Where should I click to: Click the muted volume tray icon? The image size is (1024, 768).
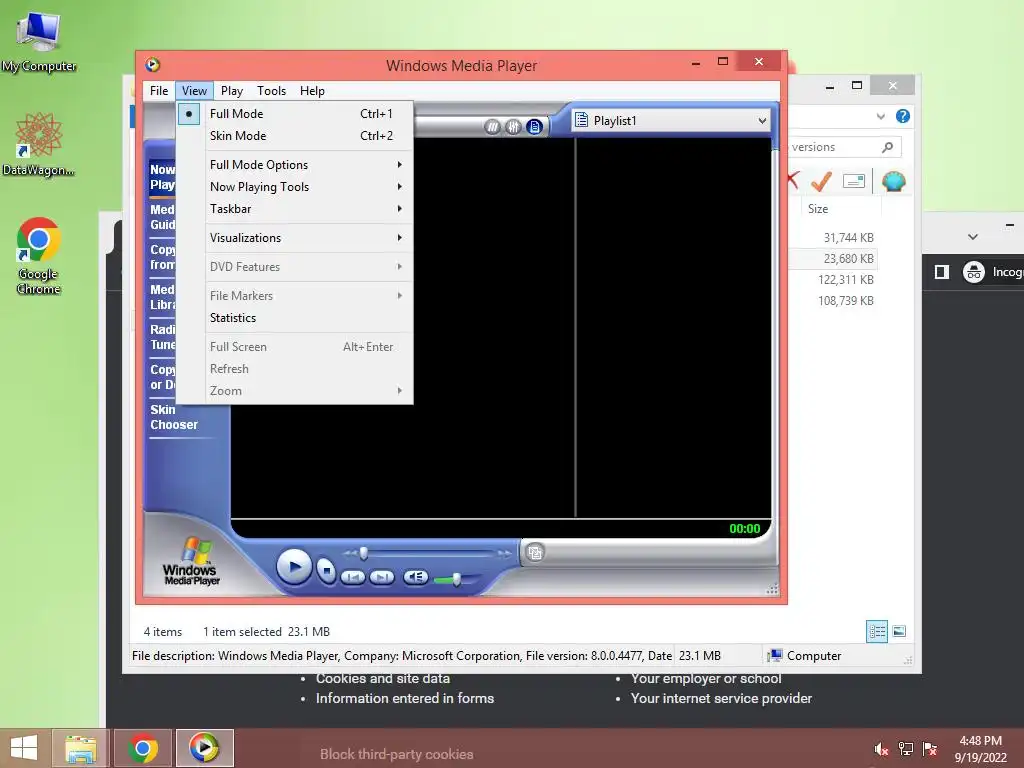pyautogui.click(x=881, y=749)
